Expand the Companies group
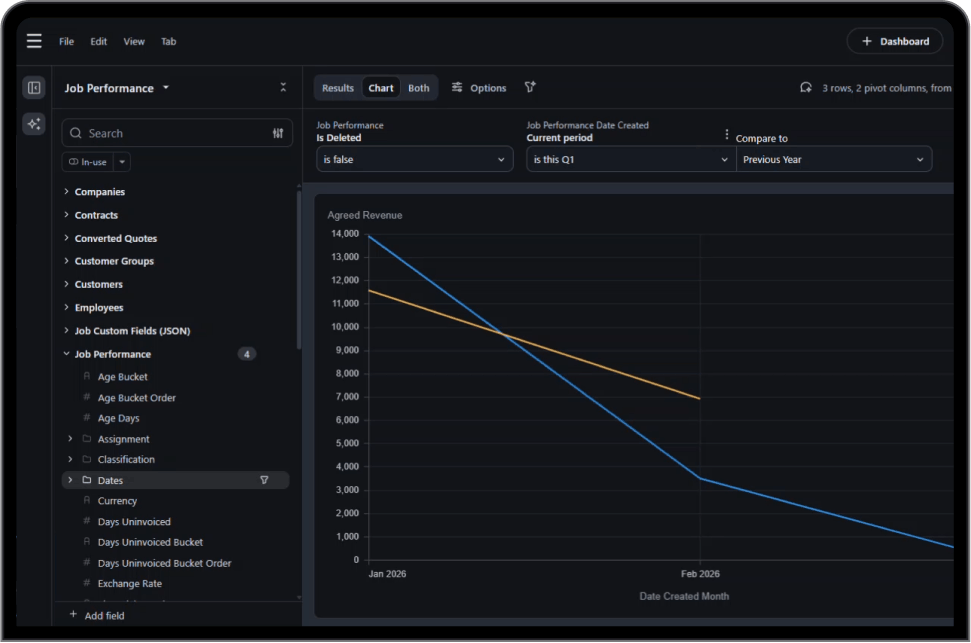The height and width of the screenshot is (643, 971). [x=66, y=191]
